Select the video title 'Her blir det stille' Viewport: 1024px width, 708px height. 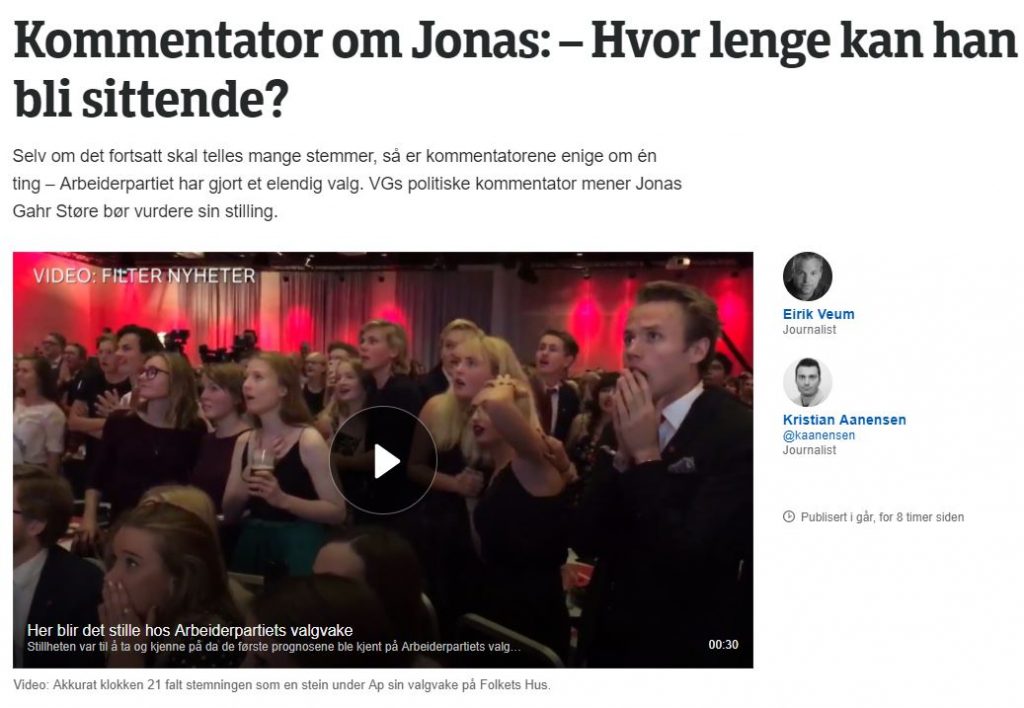click(x=190, y=630)
